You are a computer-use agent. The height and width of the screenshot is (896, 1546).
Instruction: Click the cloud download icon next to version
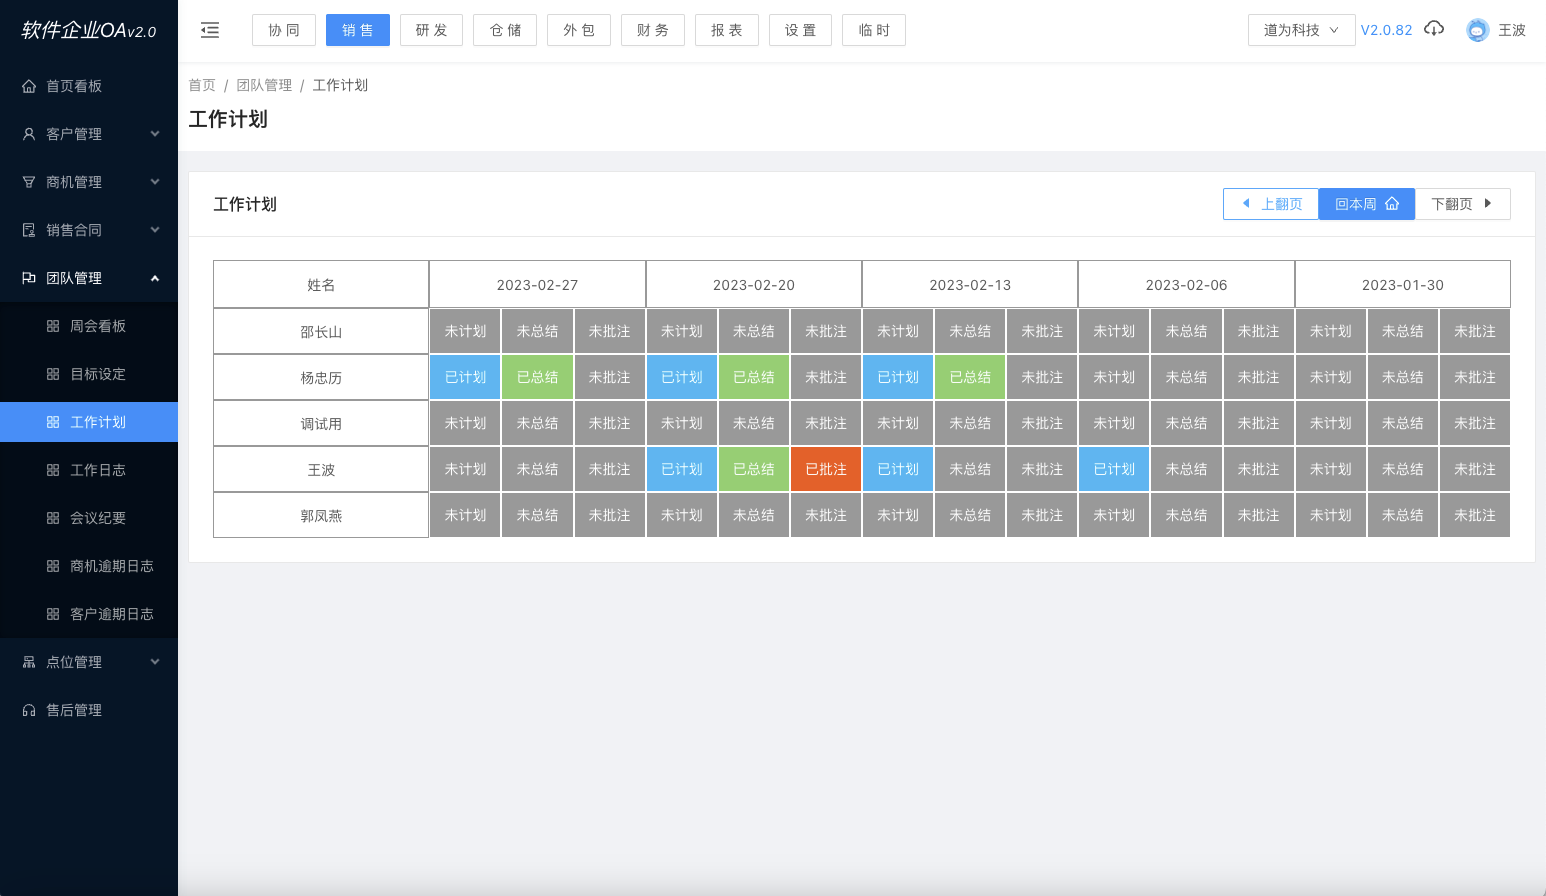(1434, 29)
